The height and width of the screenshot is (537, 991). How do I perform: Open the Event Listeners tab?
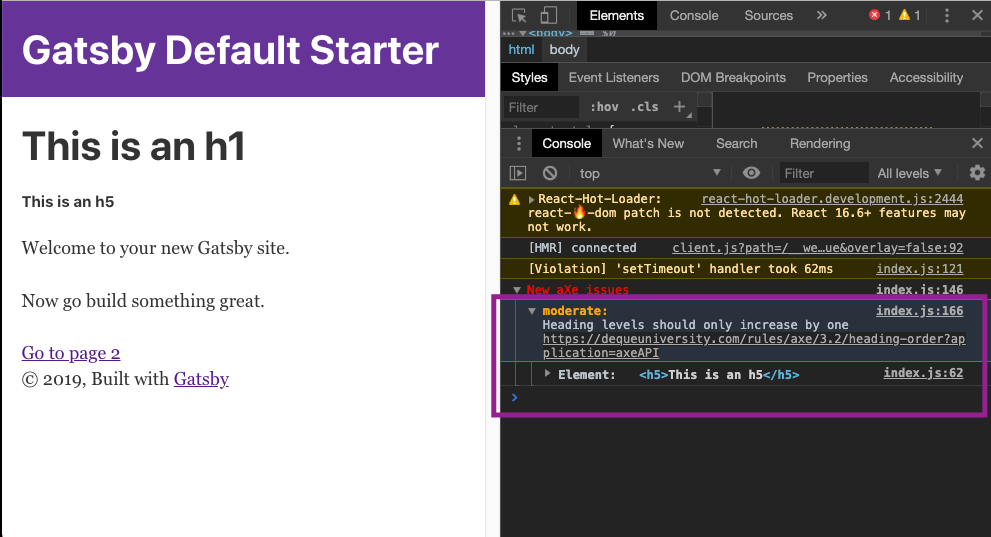tap(614, 77)
